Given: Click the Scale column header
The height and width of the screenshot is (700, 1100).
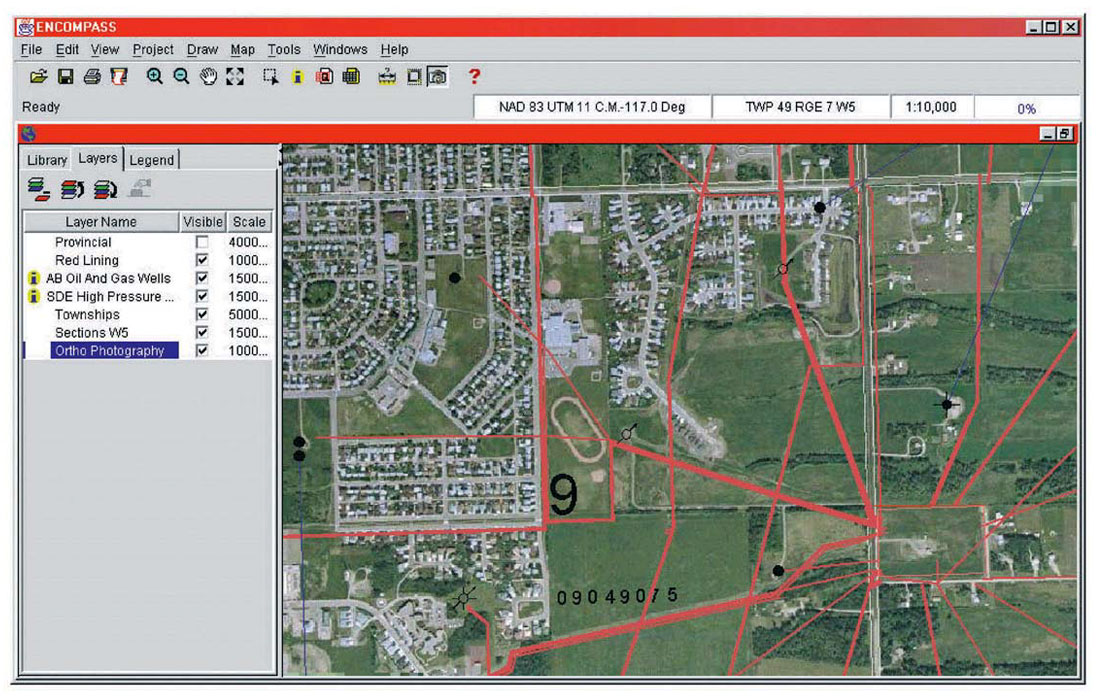Looking at the screenshot, I should point(249,222).
